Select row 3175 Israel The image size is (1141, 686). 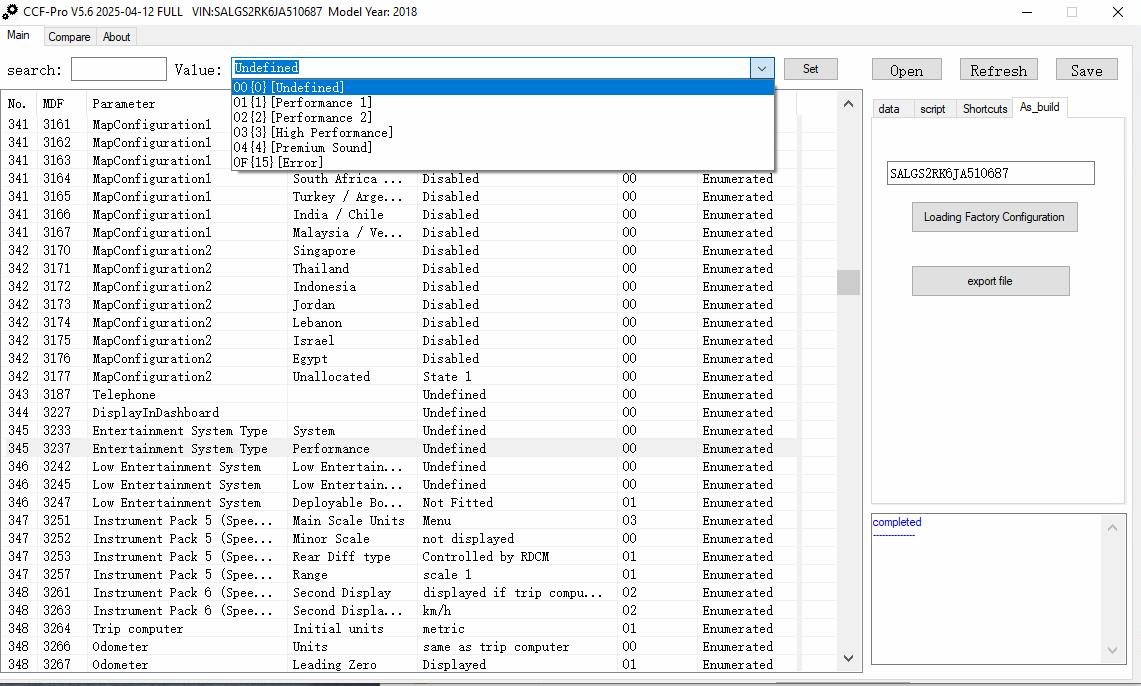tap(399, 341)
